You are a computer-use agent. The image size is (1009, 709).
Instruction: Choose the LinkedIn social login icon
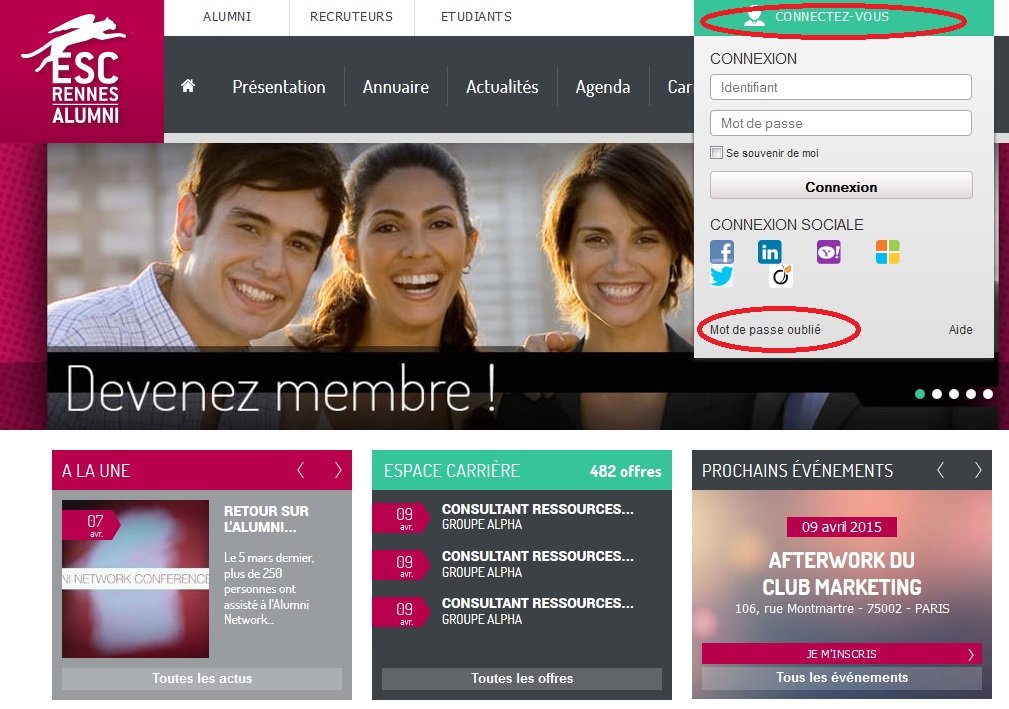point(769,252)
